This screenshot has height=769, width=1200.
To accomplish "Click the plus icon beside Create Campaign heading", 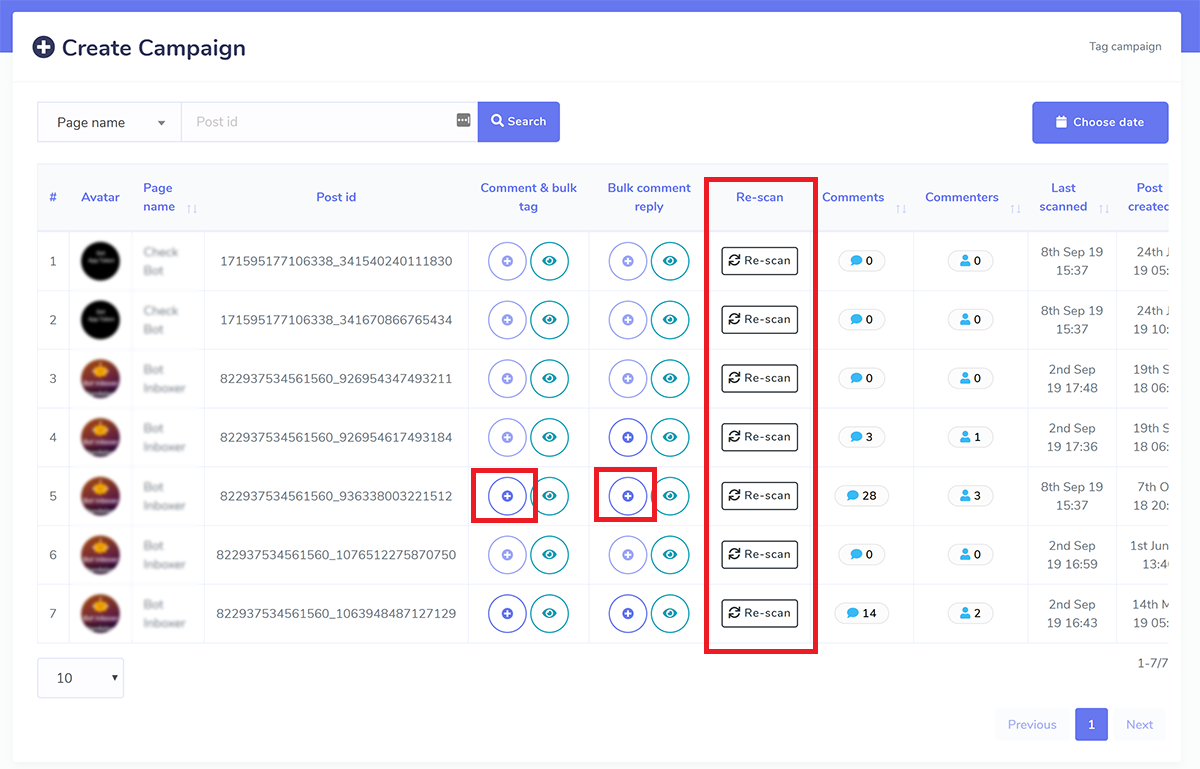I will (x=43, y=46).
